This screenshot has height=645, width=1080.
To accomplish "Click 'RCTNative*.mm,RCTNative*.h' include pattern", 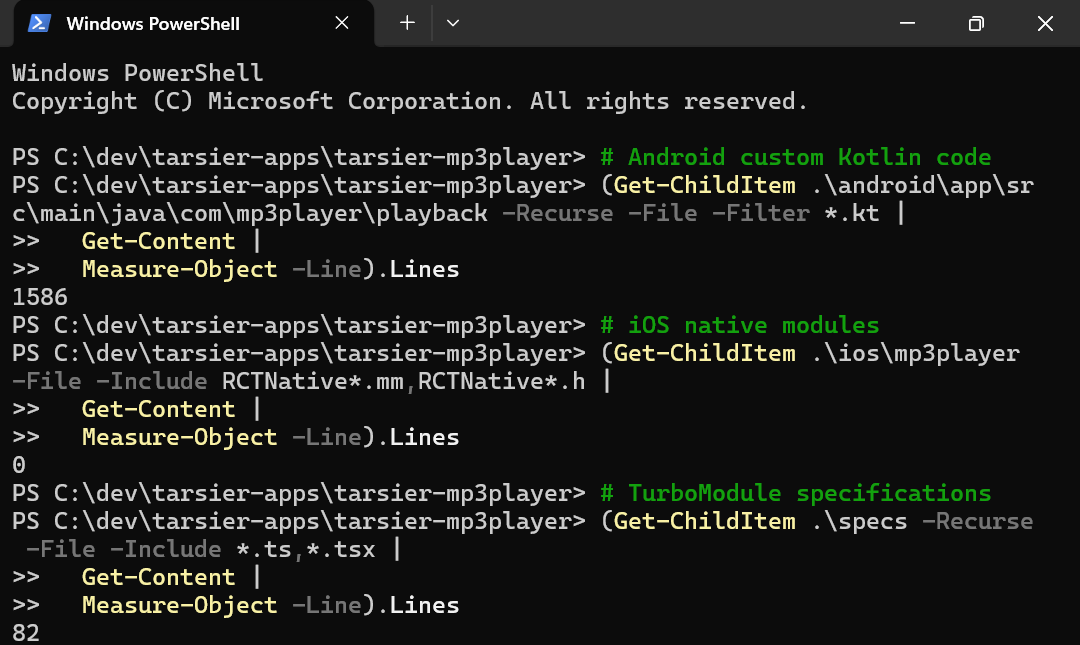I will pos(404,381).
